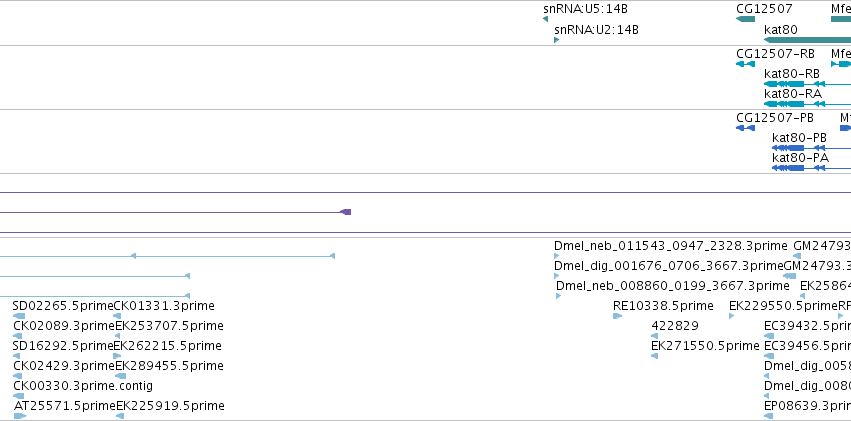Image resolution: width=851 pixels, height=421 pixels.
Task: Click the EK262215.5prime EST label
Action: (168, 346)
